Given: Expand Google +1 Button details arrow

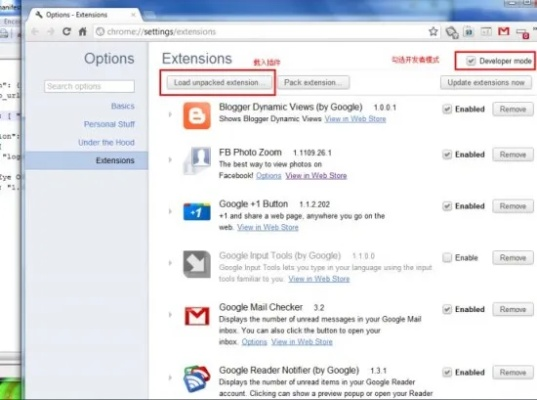Looking at the screenshot, I should click(170, 211).
